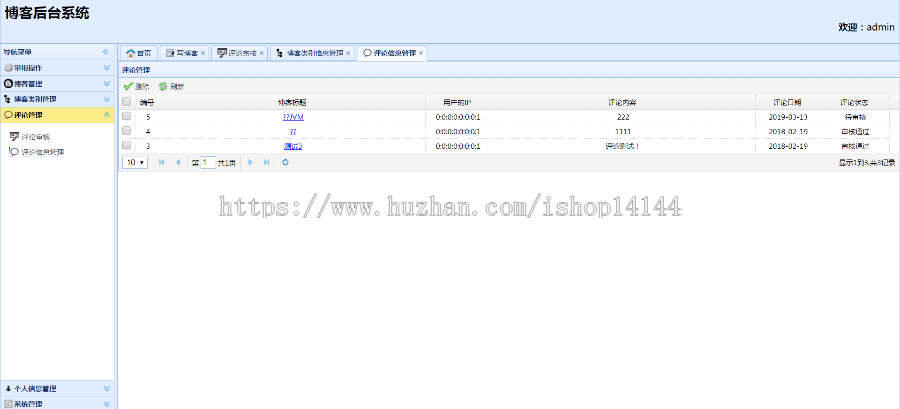
Task: Go to the next page arrow
Action: (250, 162)
